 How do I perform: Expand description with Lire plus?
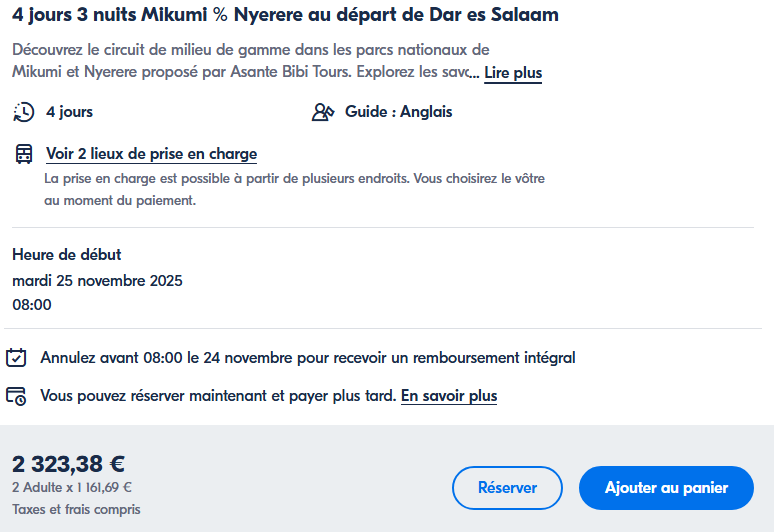tap(513, 73)
